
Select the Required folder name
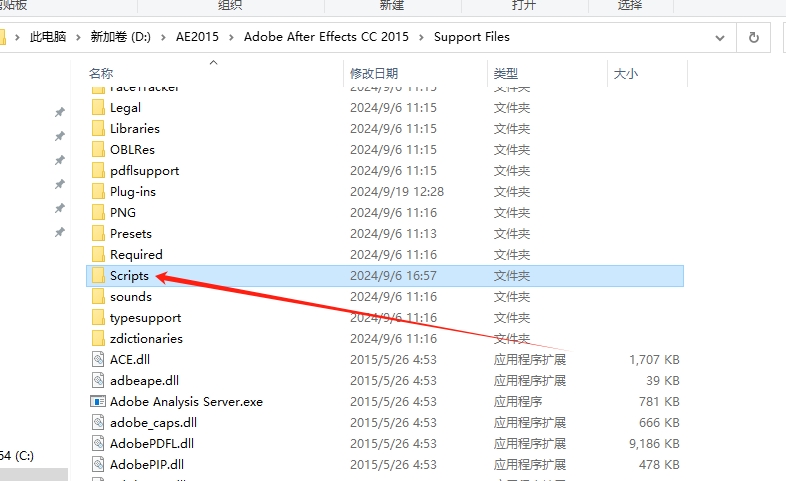tap(136, 255)
